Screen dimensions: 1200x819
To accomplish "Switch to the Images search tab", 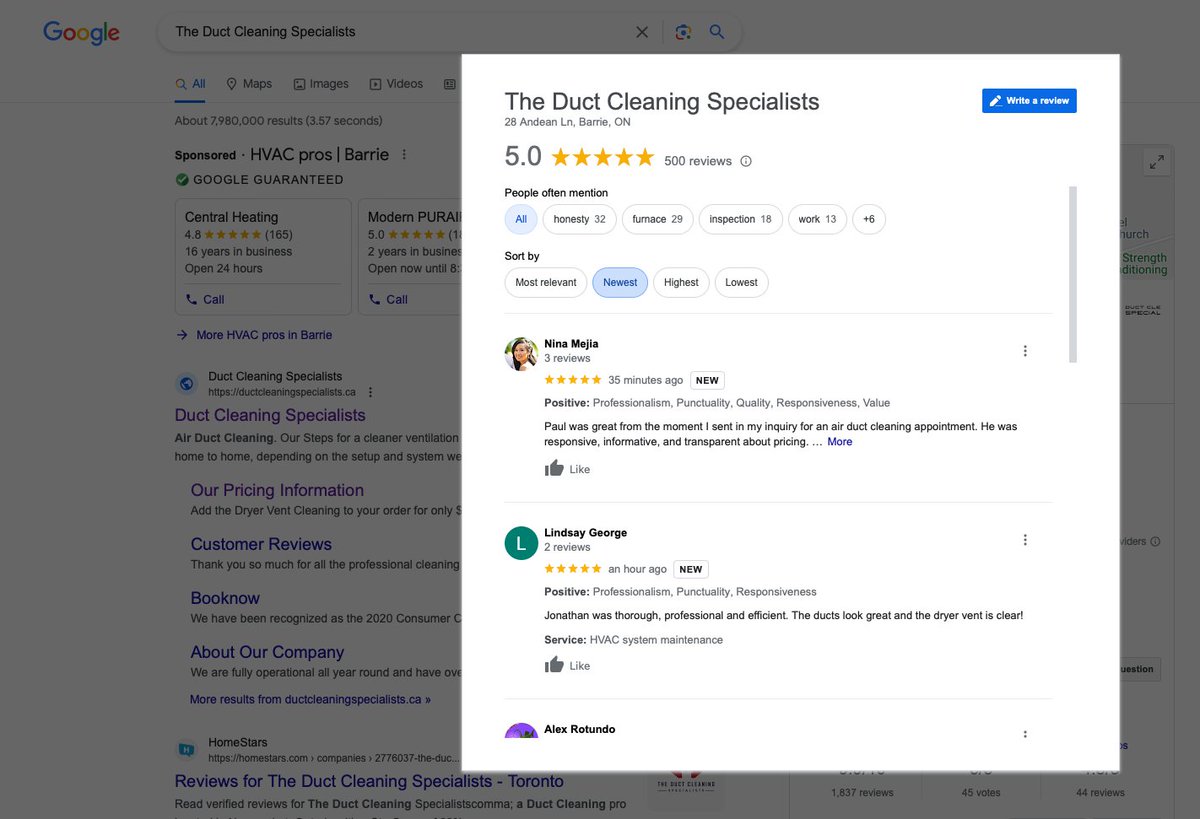I will pyautogui.click(x=321, y=84).
